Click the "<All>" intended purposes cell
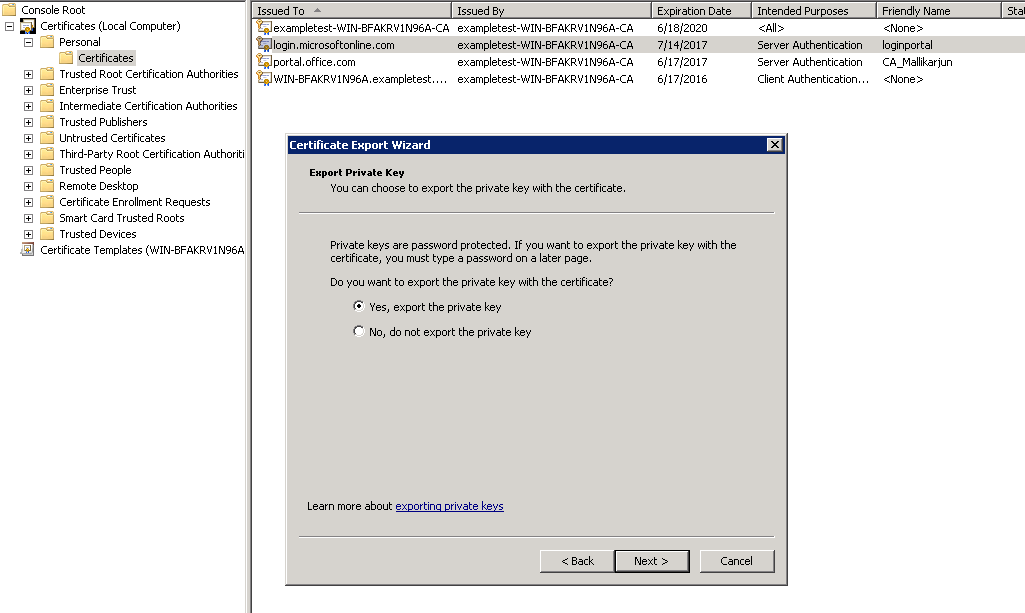 pos(771,28)
